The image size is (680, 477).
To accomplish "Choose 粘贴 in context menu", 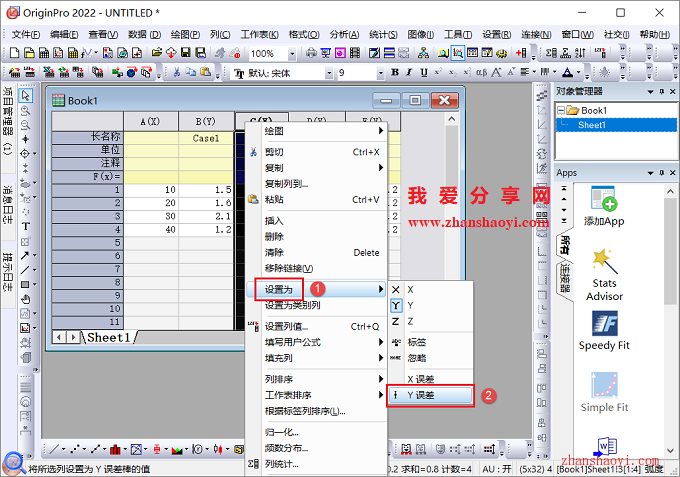I will pyautogui.click(x=316, y=199).
